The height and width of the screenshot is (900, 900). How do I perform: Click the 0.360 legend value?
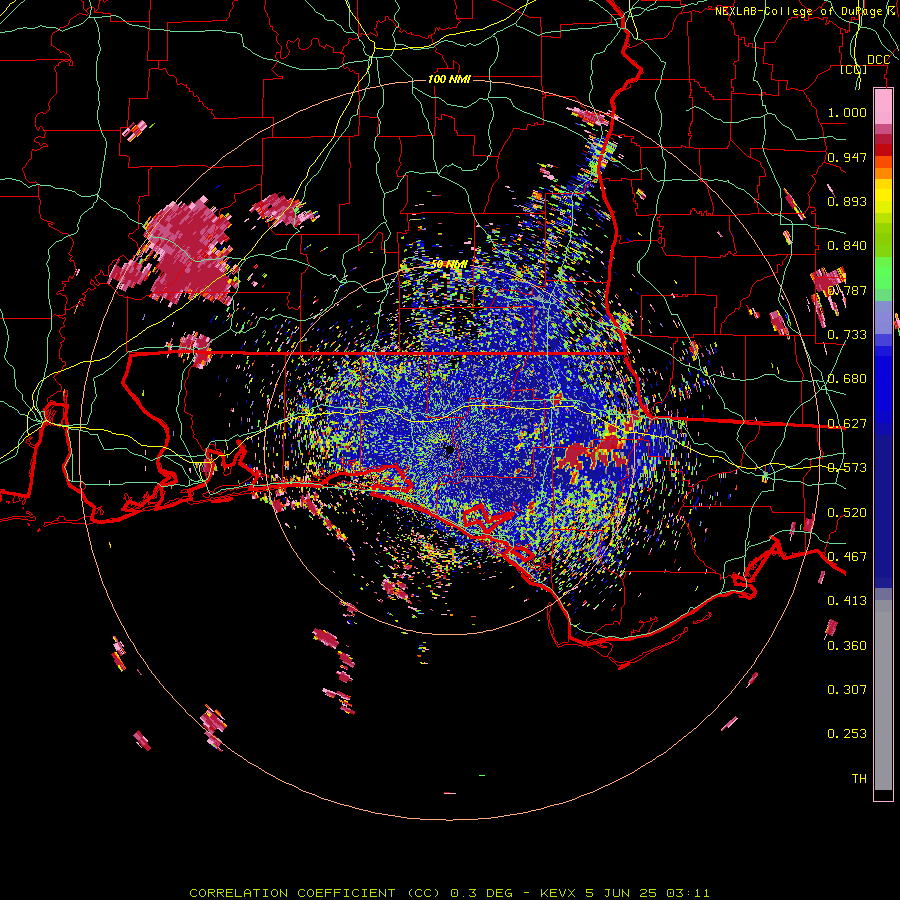[847, 646]
